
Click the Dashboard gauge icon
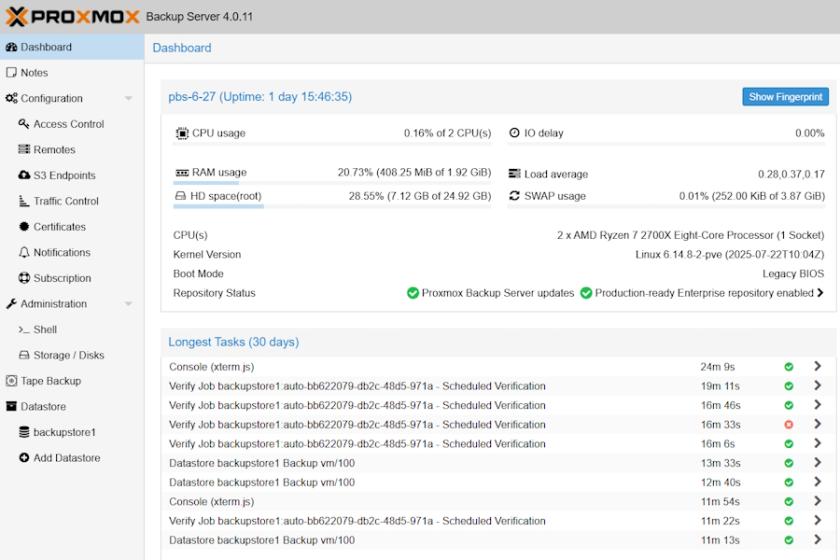tap(11, 47)
